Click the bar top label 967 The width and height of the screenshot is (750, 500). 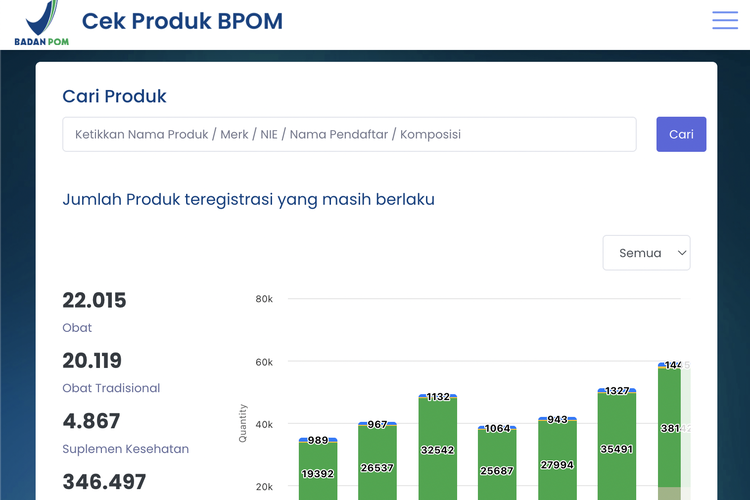(x=377, y=424)
